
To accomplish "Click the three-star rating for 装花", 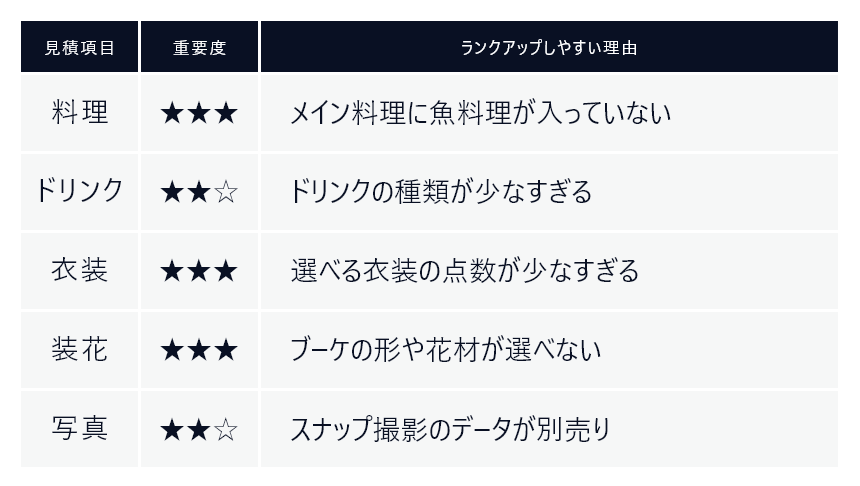I will [199, 350].
